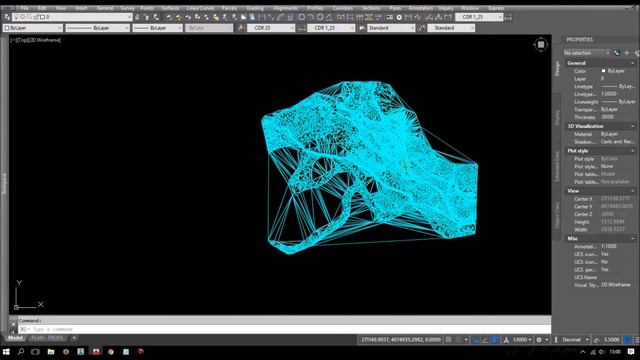Open the CDR 1_25 dropdown in top toolbar

pyautogui.click(x=479, y=17)
